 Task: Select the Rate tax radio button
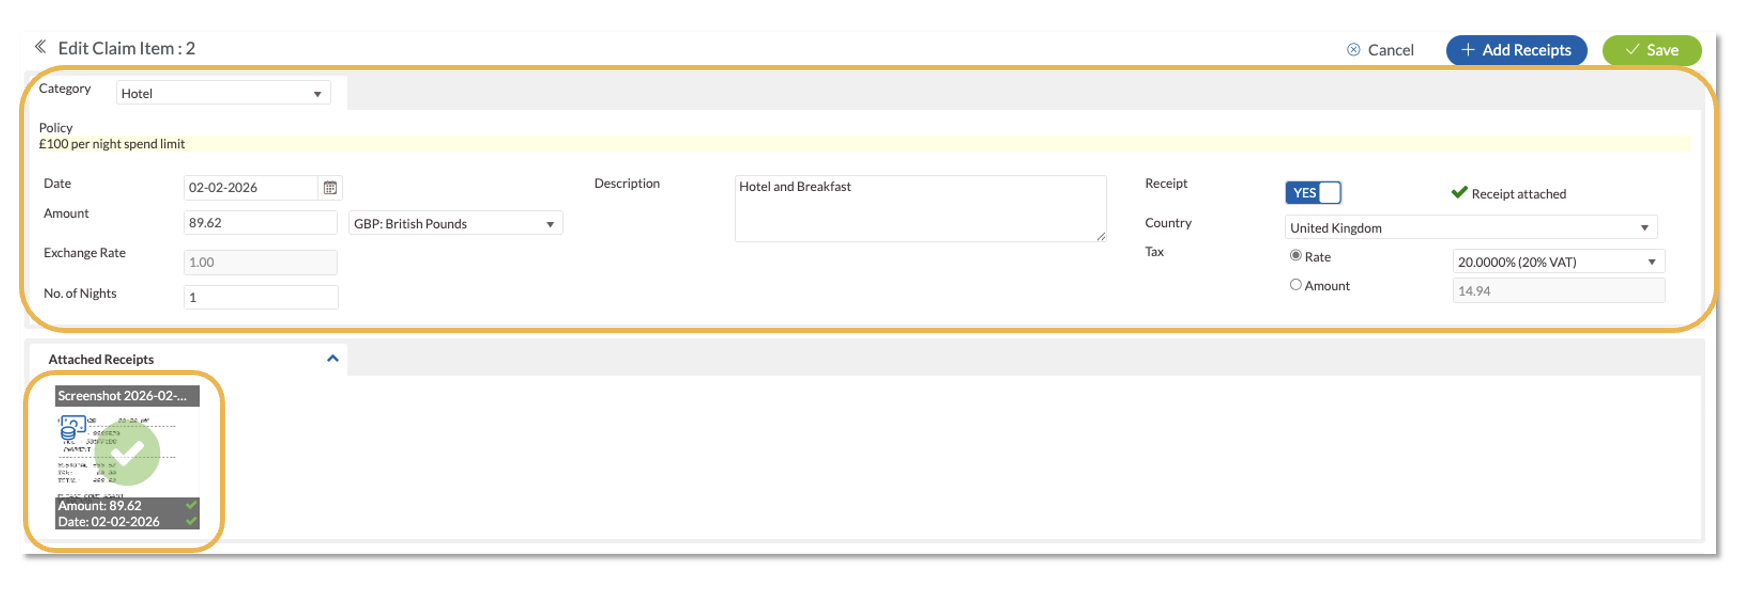pos(1296,256)
